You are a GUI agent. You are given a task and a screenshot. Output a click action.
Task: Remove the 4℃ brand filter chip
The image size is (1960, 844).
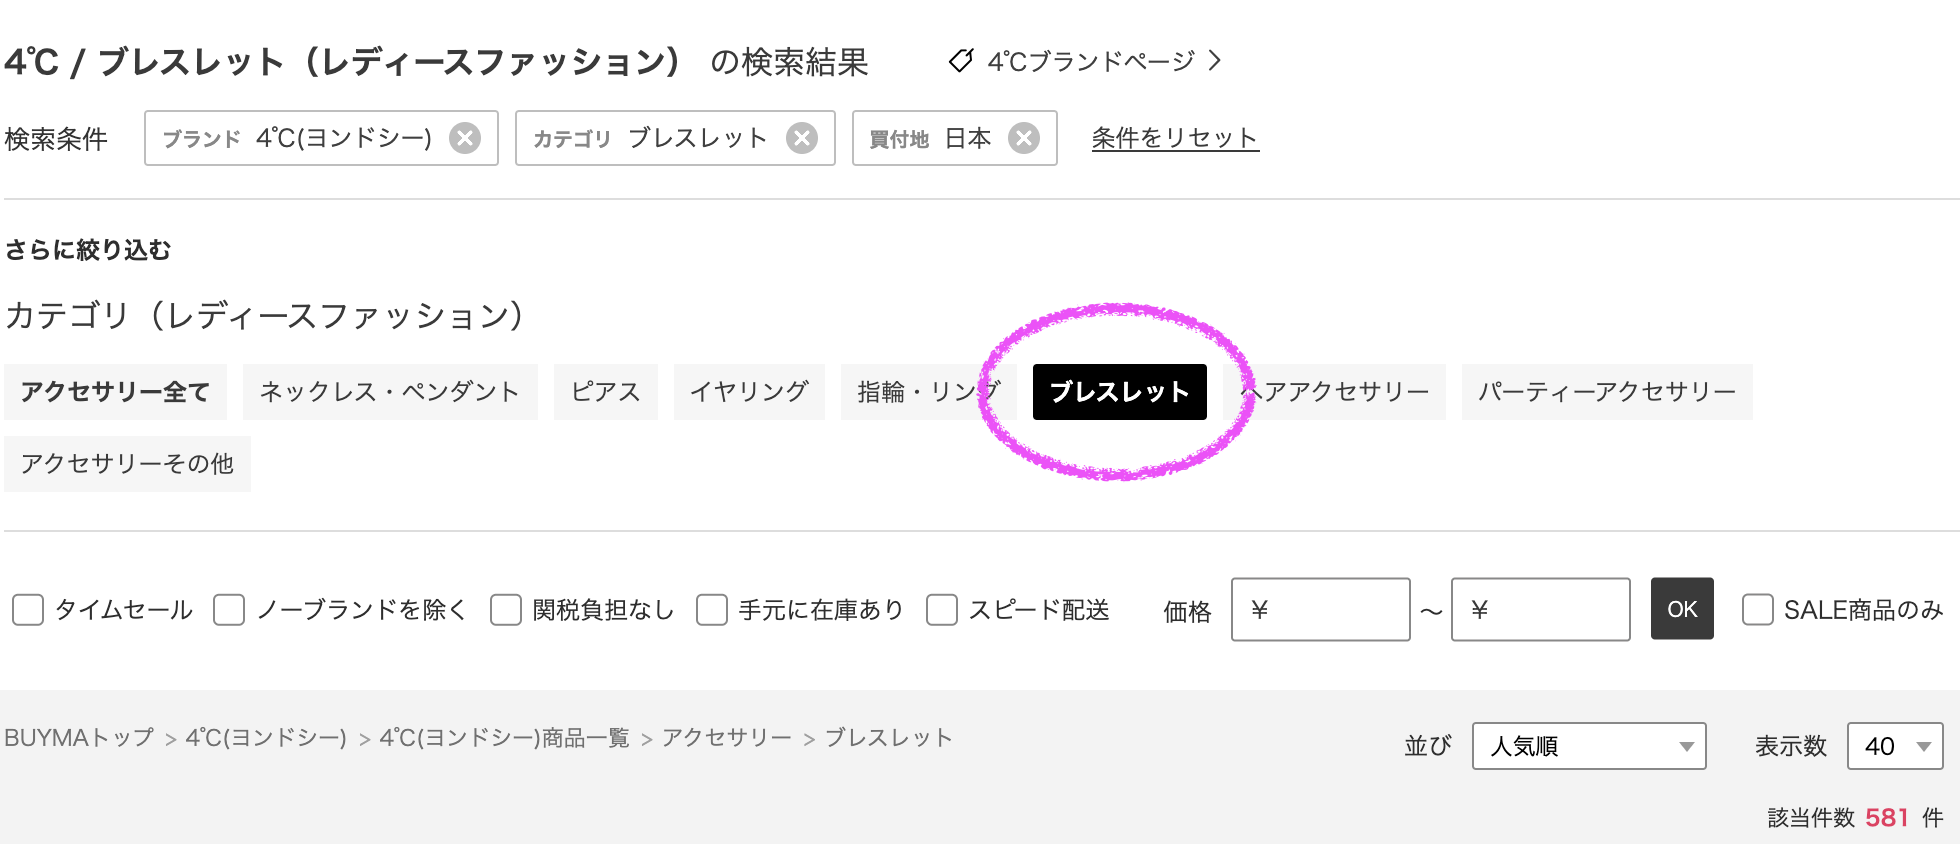465,138
